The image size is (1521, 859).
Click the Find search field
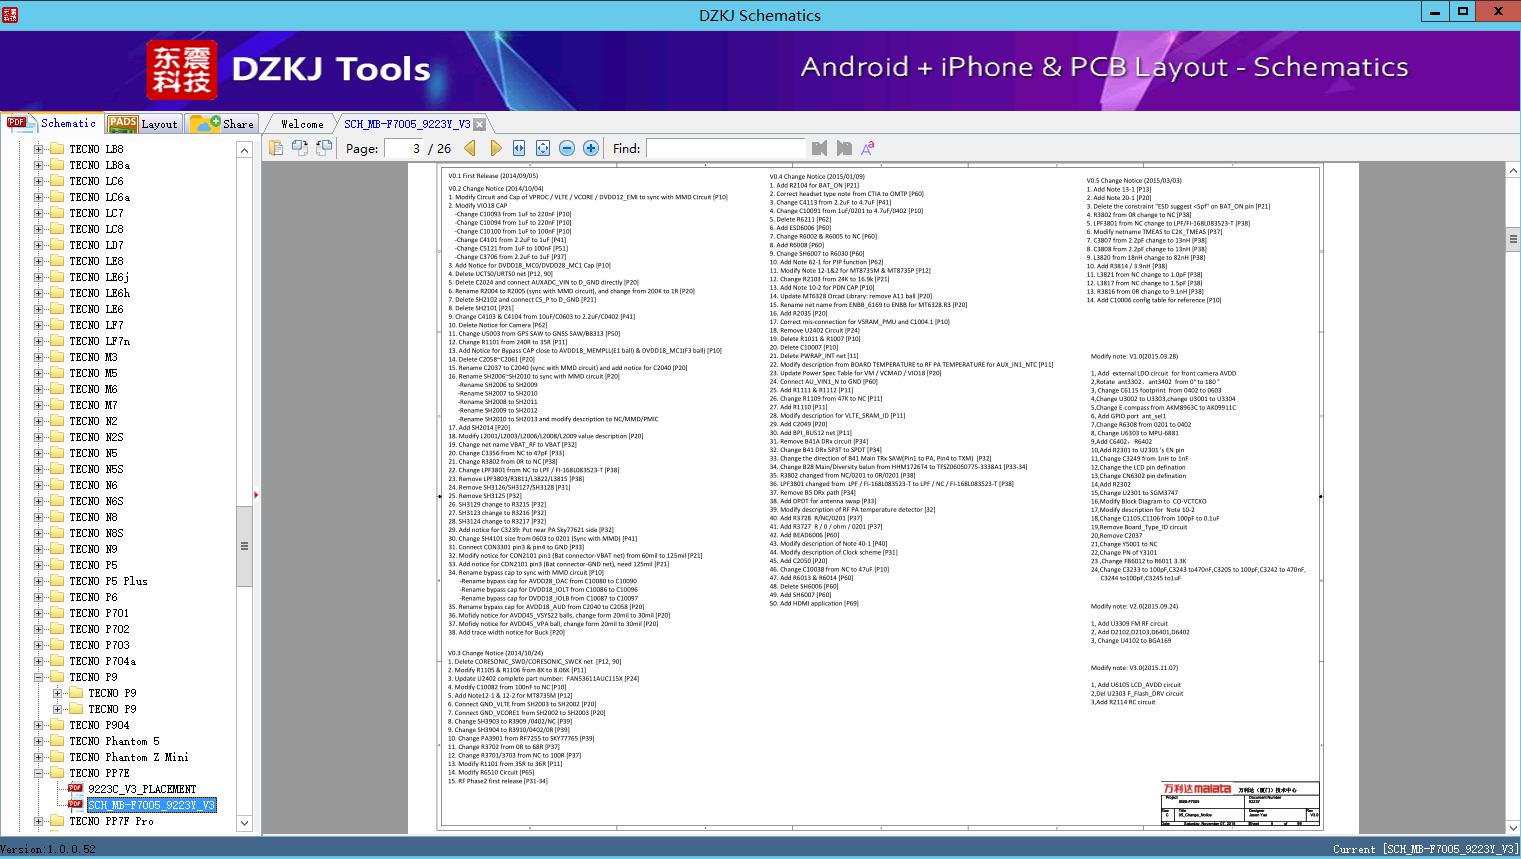[725, 148]
